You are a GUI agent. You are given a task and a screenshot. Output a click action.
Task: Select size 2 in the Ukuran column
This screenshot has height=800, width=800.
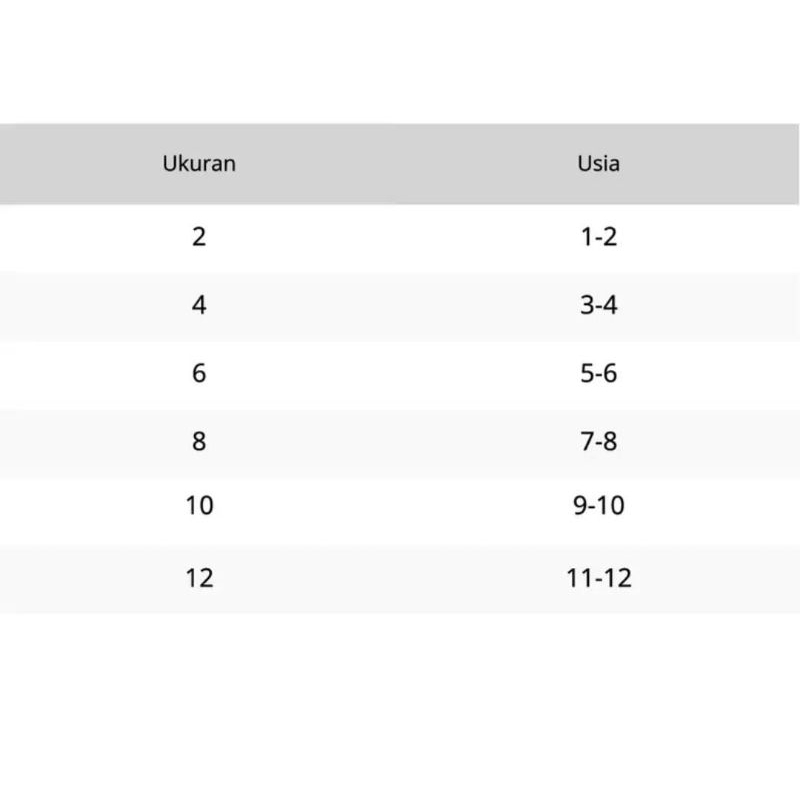click(199, 237)
